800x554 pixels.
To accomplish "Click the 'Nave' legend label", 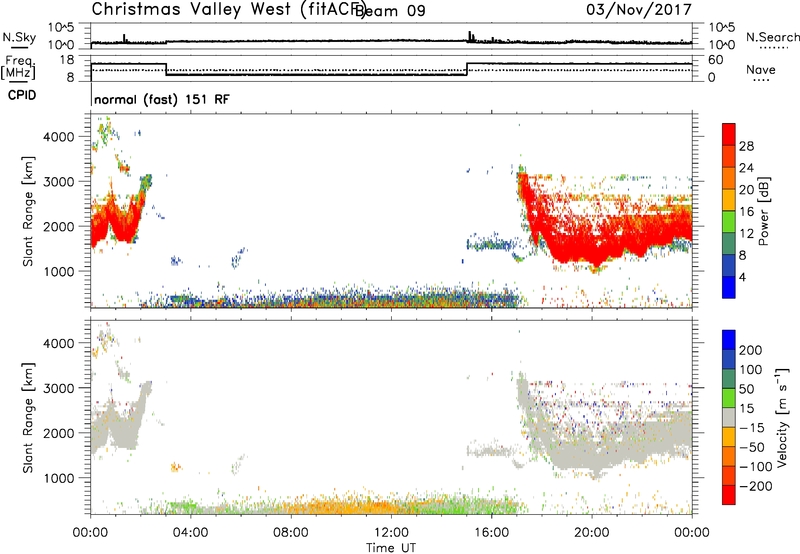I will click(761, 70).
